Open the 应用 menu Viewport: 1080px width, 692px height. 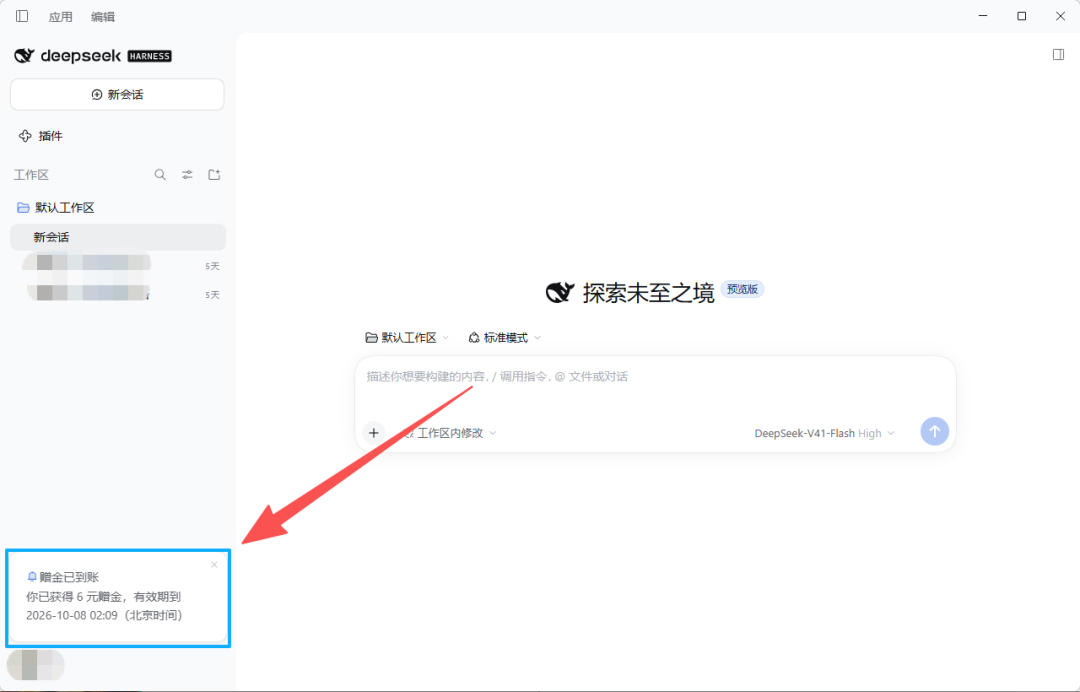[61, 17]
